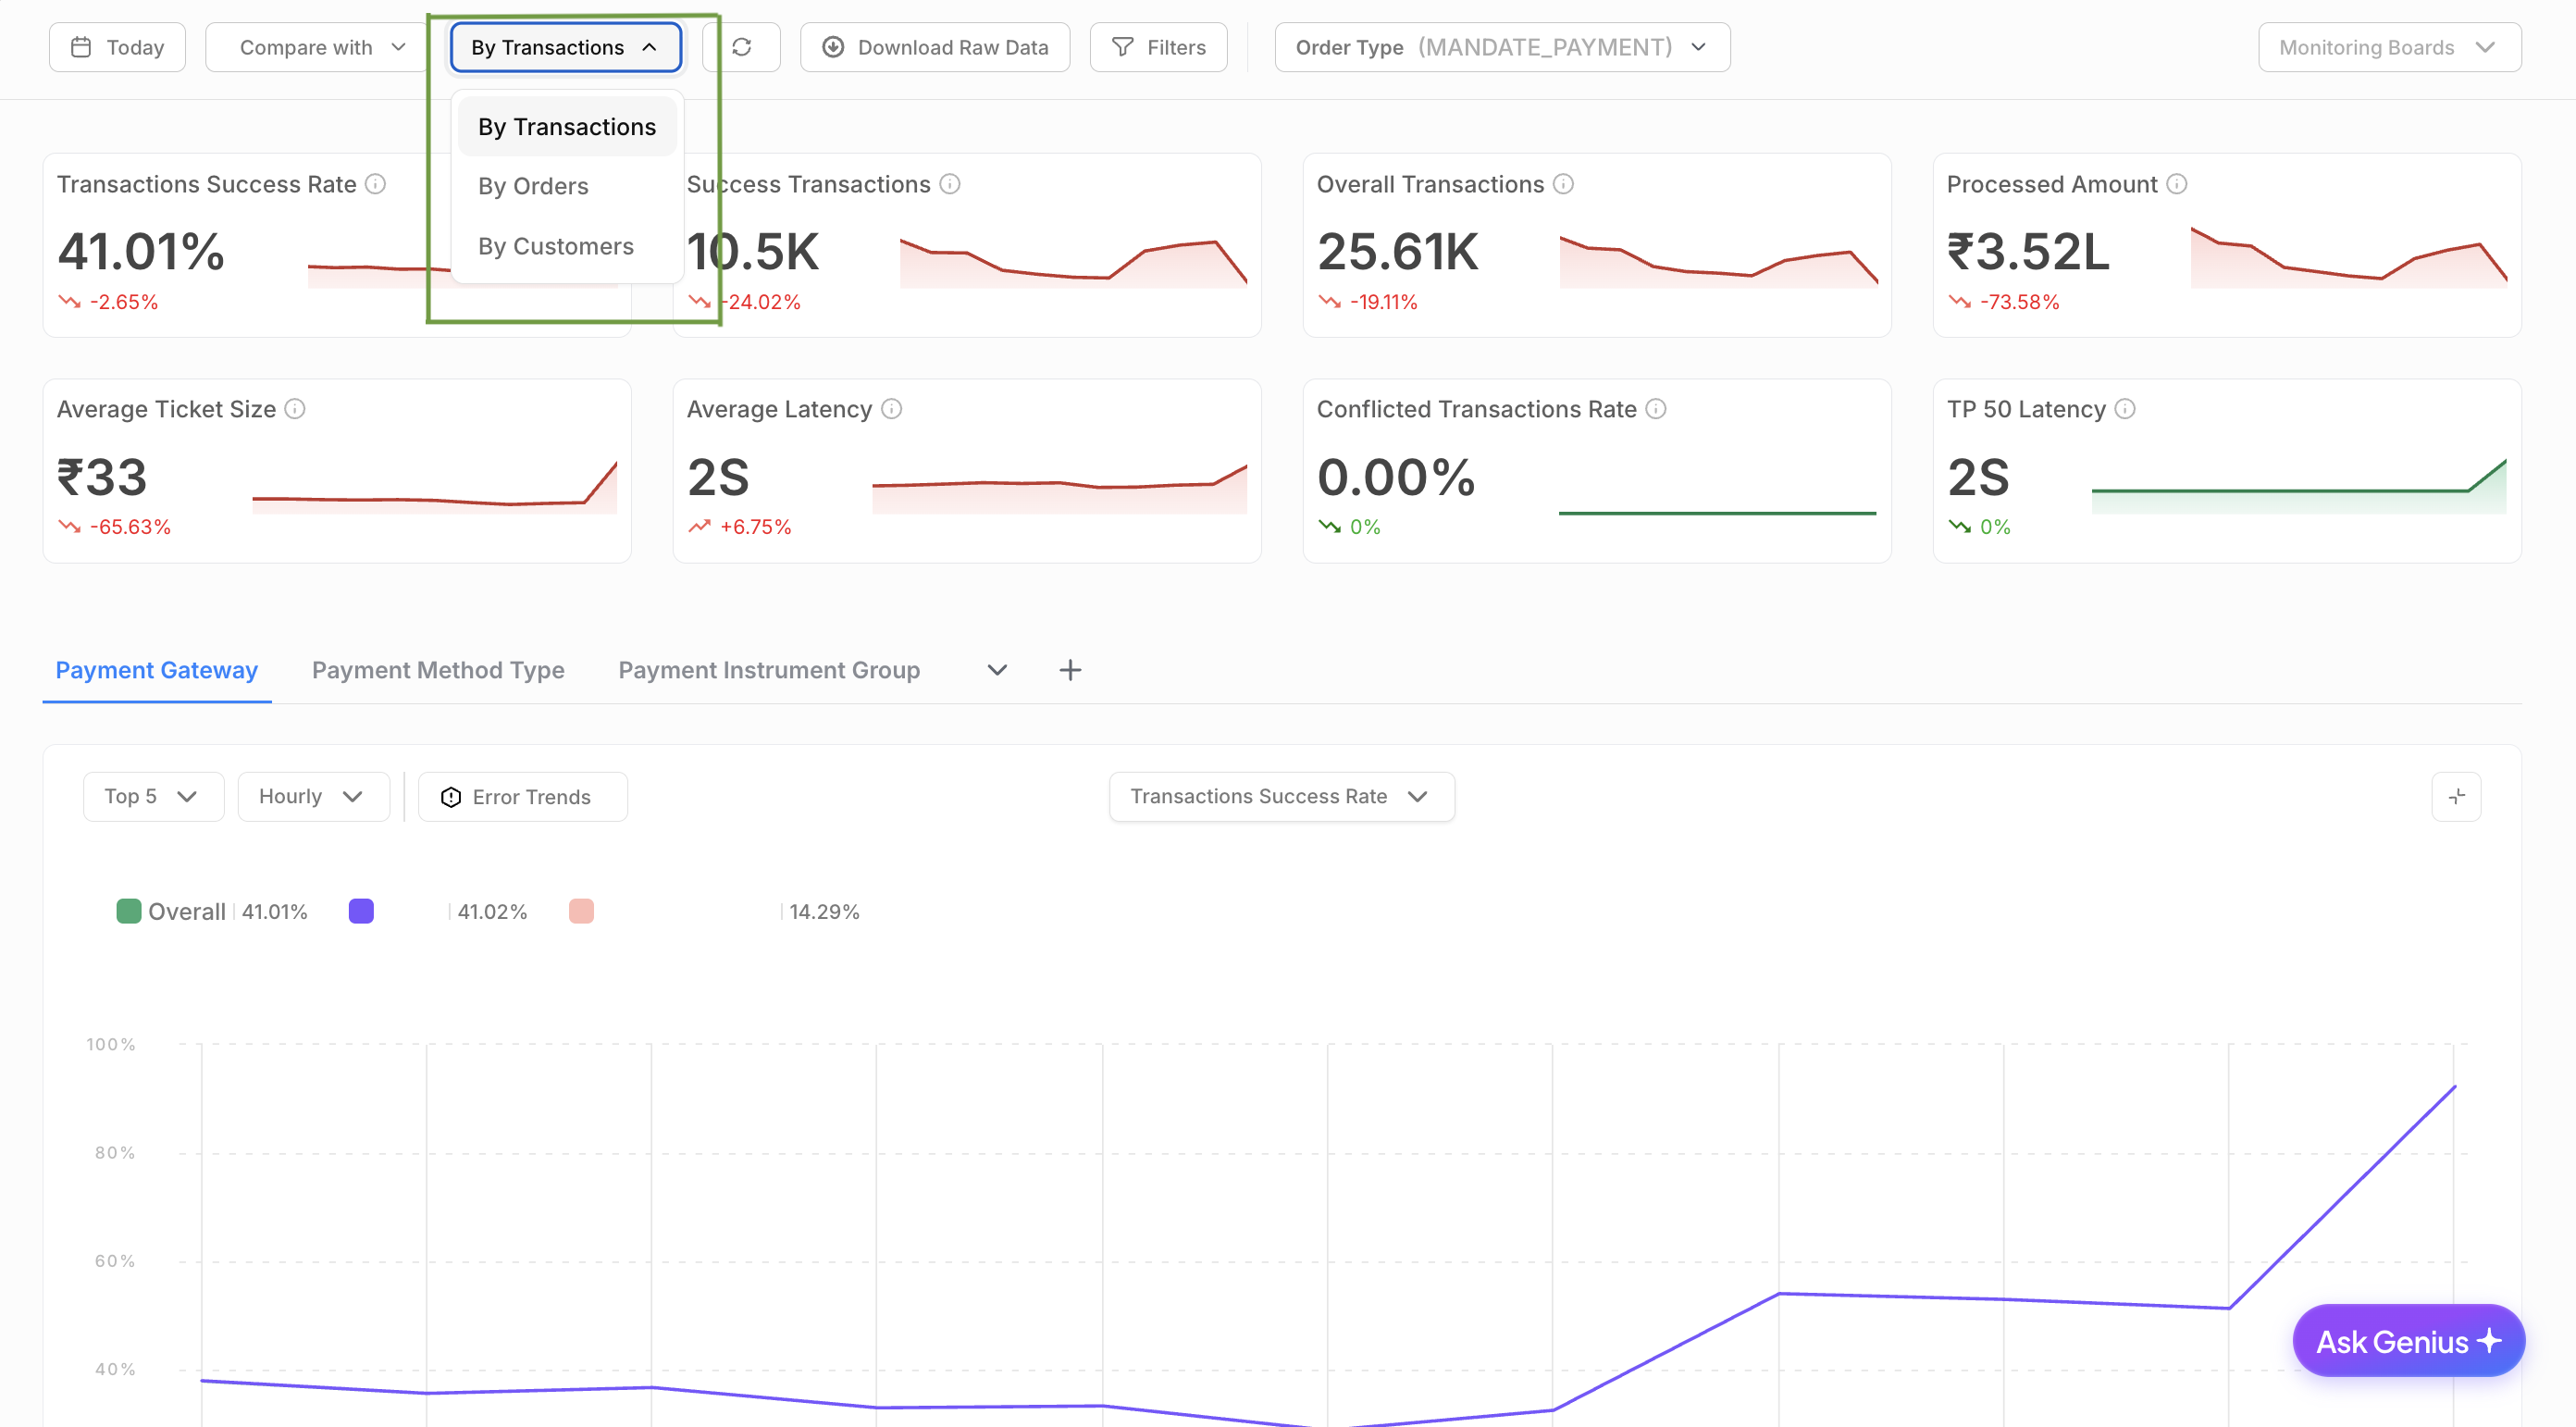This screenshot has height=1427, width=2576.
Task: Toggle the purple 41.02% legend series
Action: click(x=361, y=911)
